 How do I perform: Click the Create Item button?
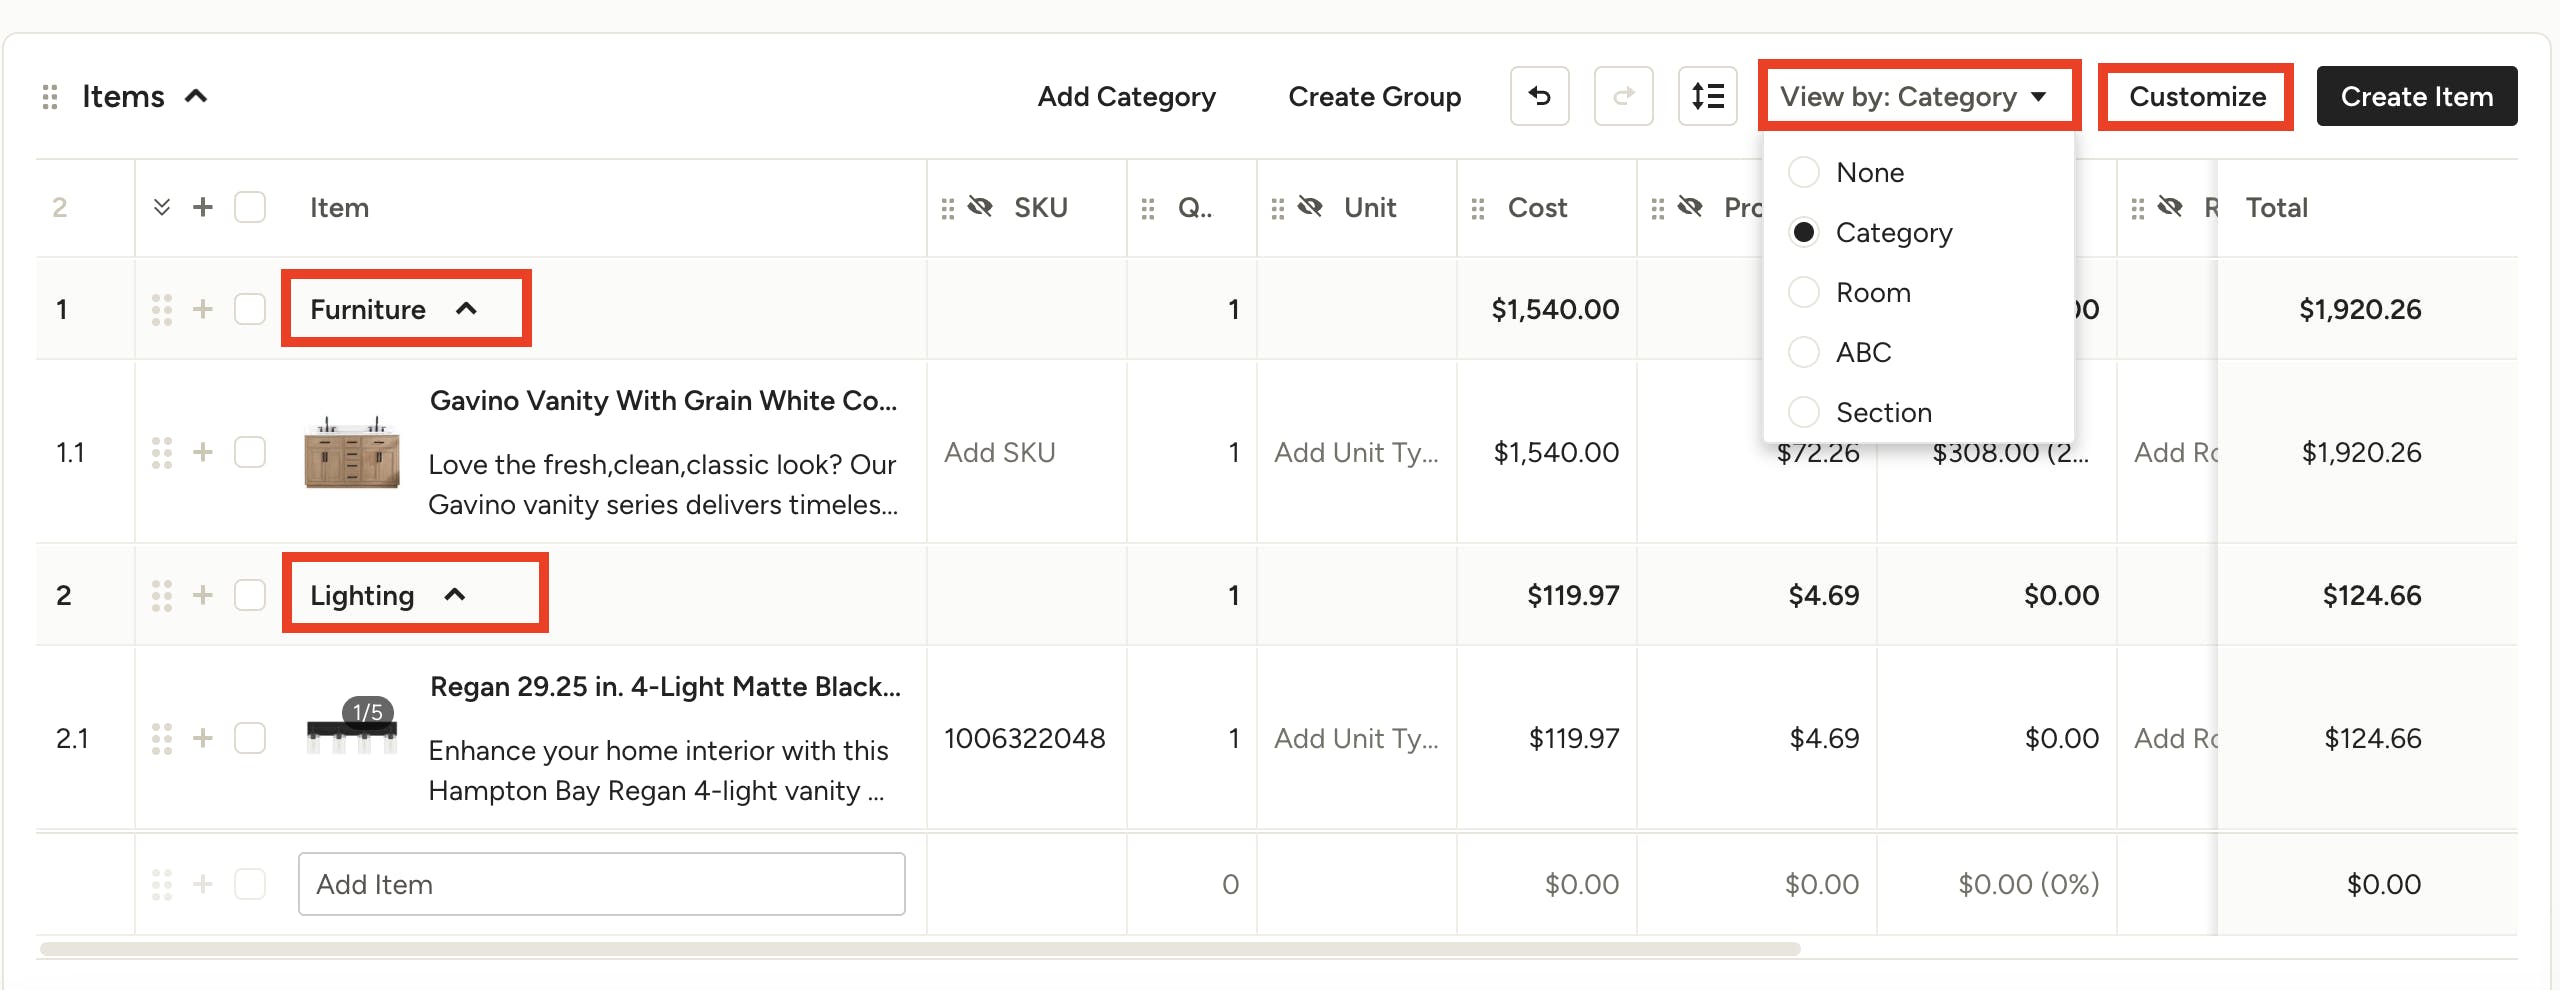pyautogui.click(x=2416, y=96)
